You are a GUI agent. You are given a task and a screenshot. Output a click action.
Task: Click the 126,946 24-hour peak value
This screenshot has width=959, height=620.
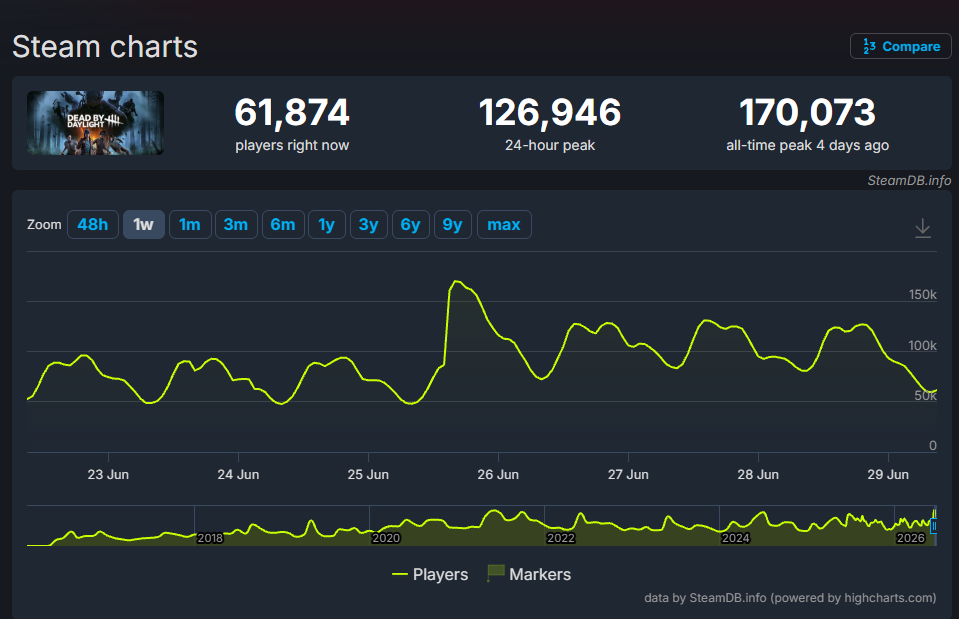click(550, 113)
